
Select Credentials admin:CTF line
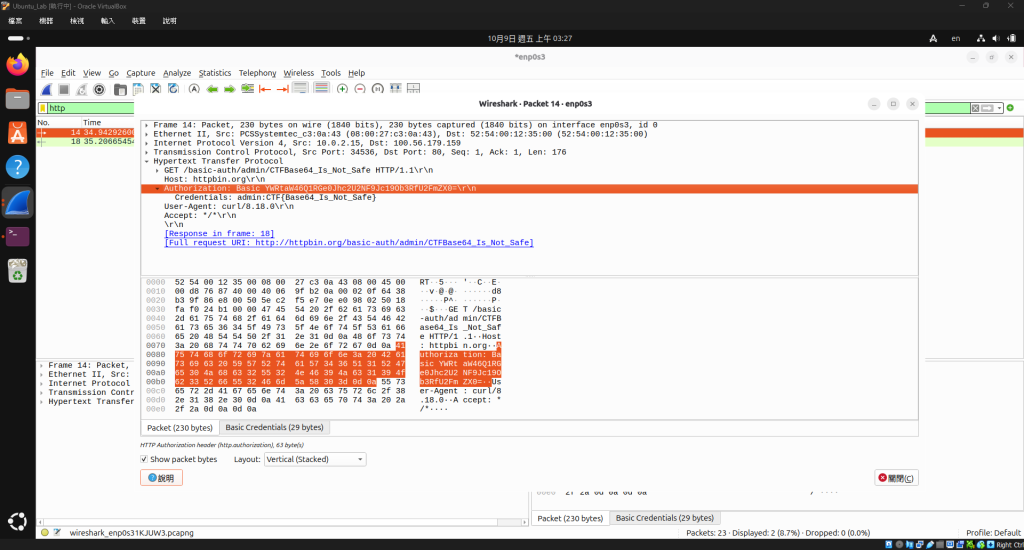point(275,197)
